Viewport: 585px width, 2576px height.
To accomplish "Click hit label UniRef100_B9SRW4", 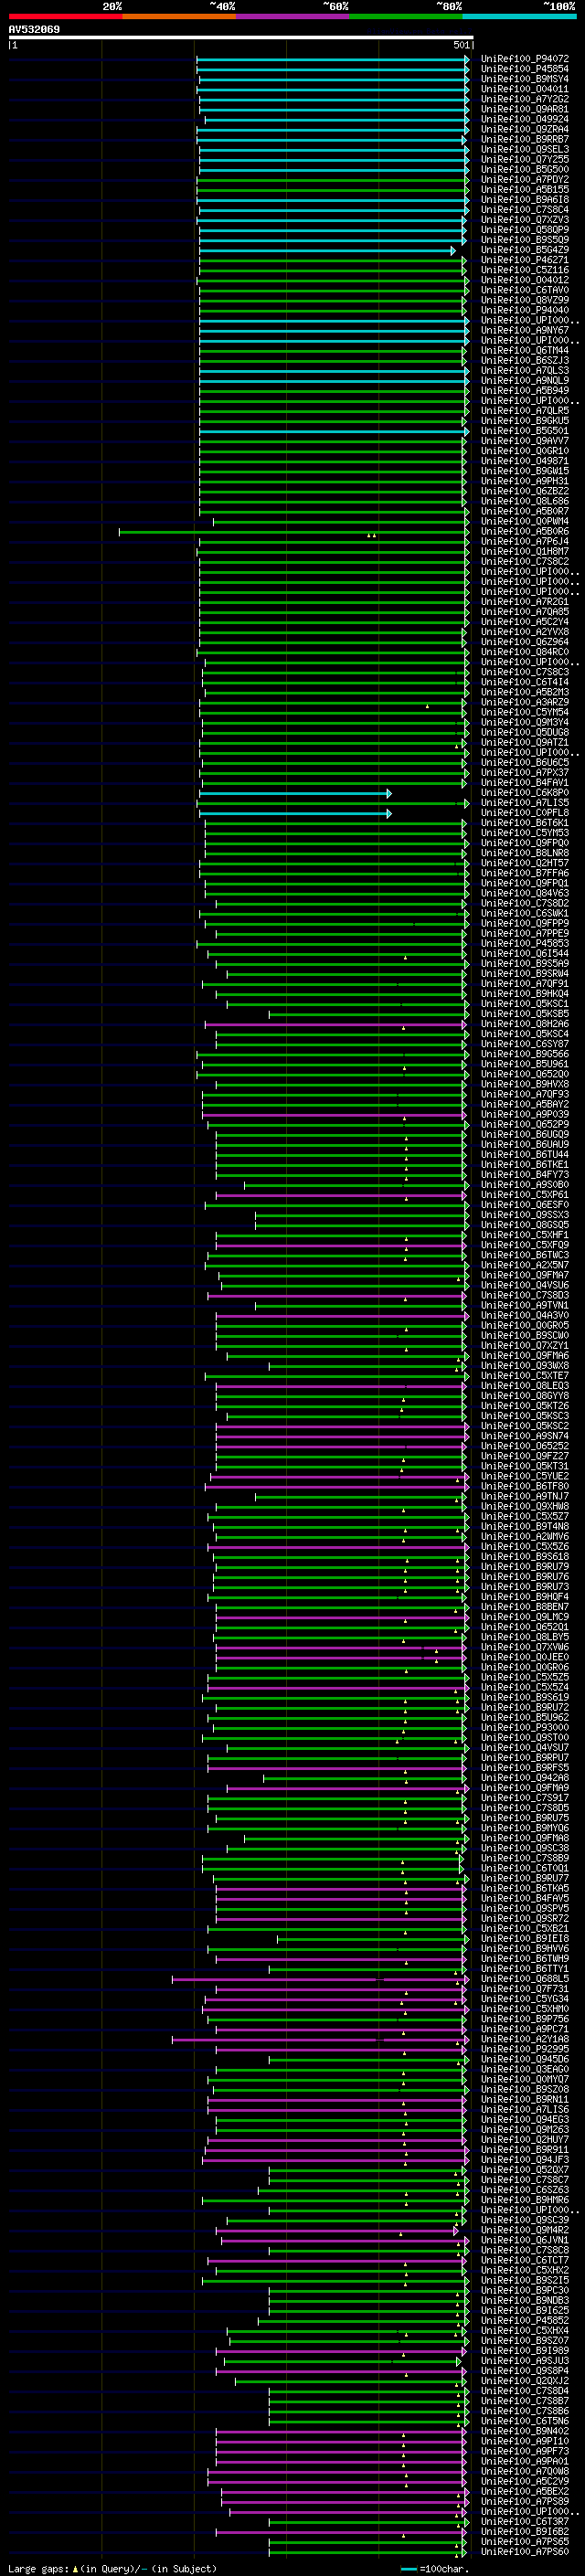I will [525, 973].
